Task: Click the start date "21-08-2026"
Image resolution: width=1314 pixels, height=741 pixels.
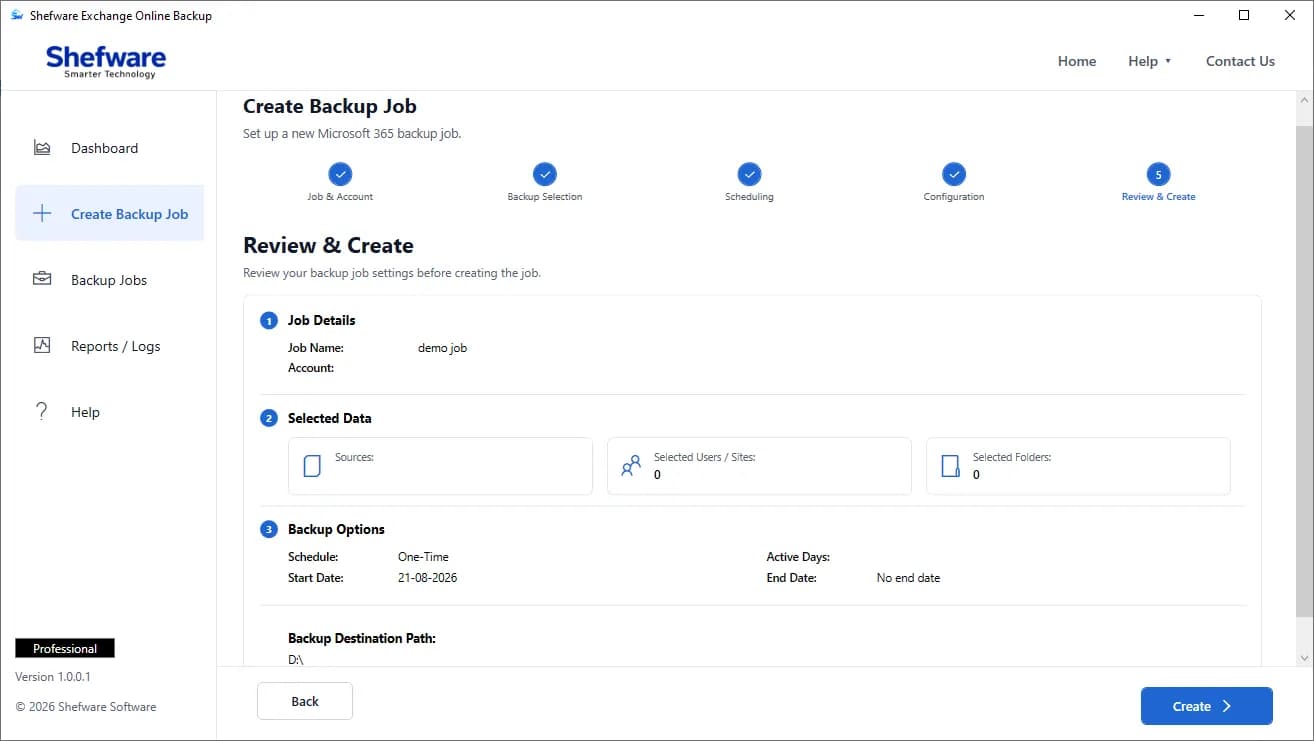Action: (427, 578)
